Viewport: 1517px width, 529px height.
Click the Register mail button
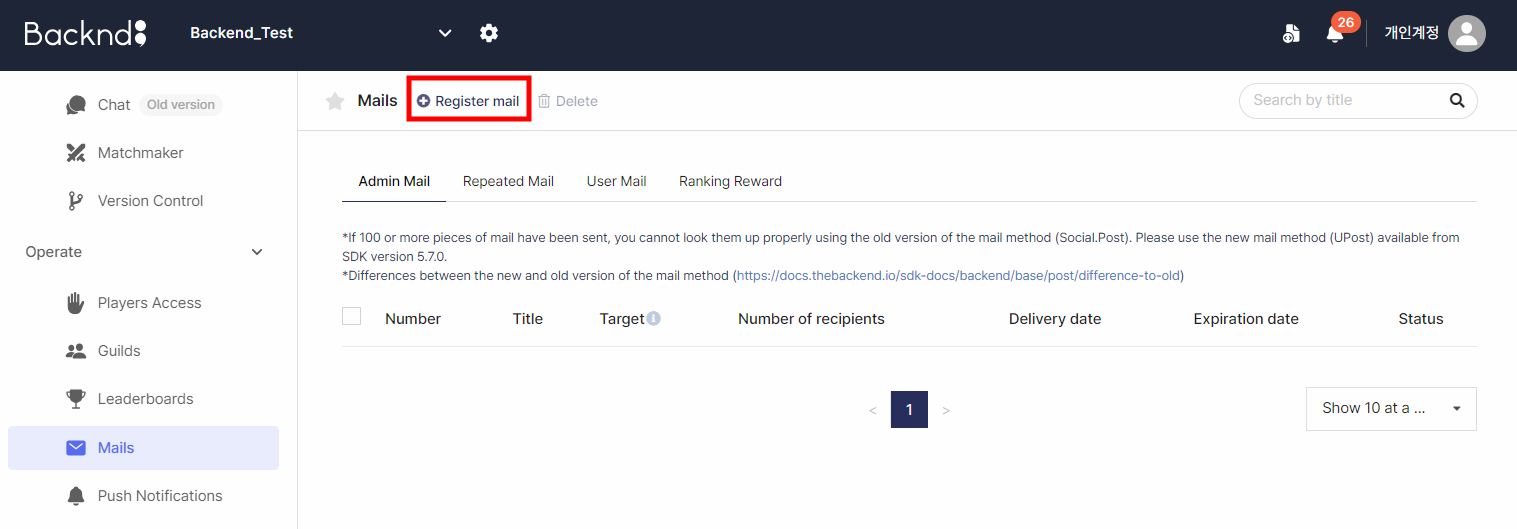pyautogui.click(x=468, y=101)
